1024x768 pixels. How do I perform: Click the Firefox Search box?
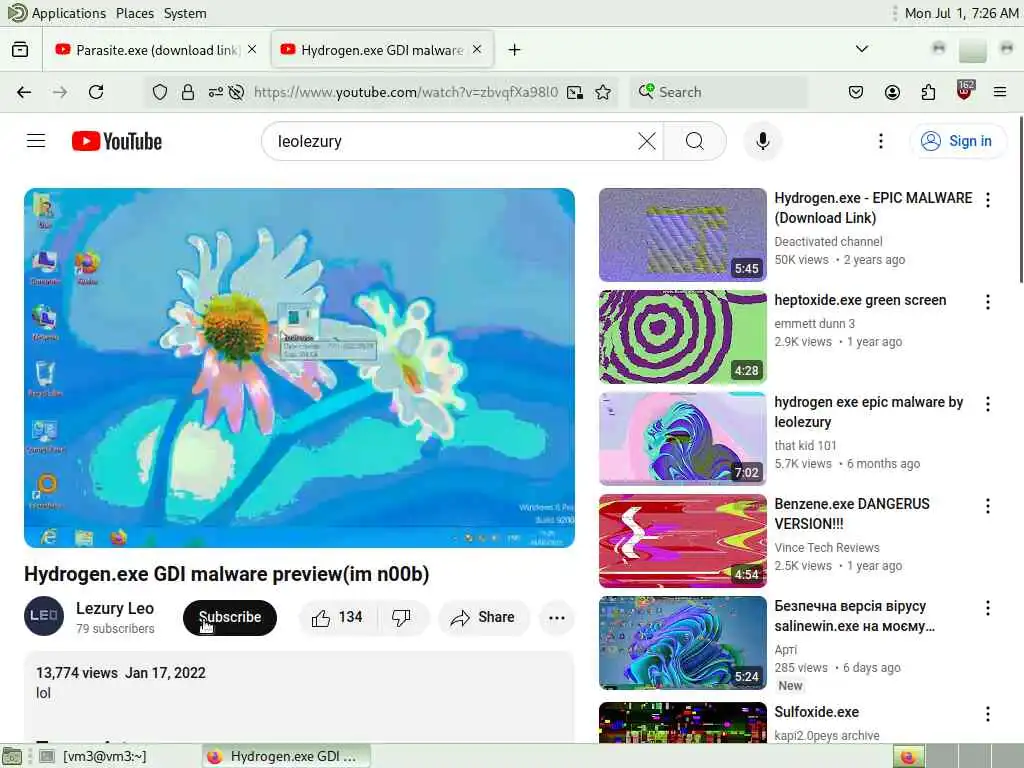(x=718, y=92)
